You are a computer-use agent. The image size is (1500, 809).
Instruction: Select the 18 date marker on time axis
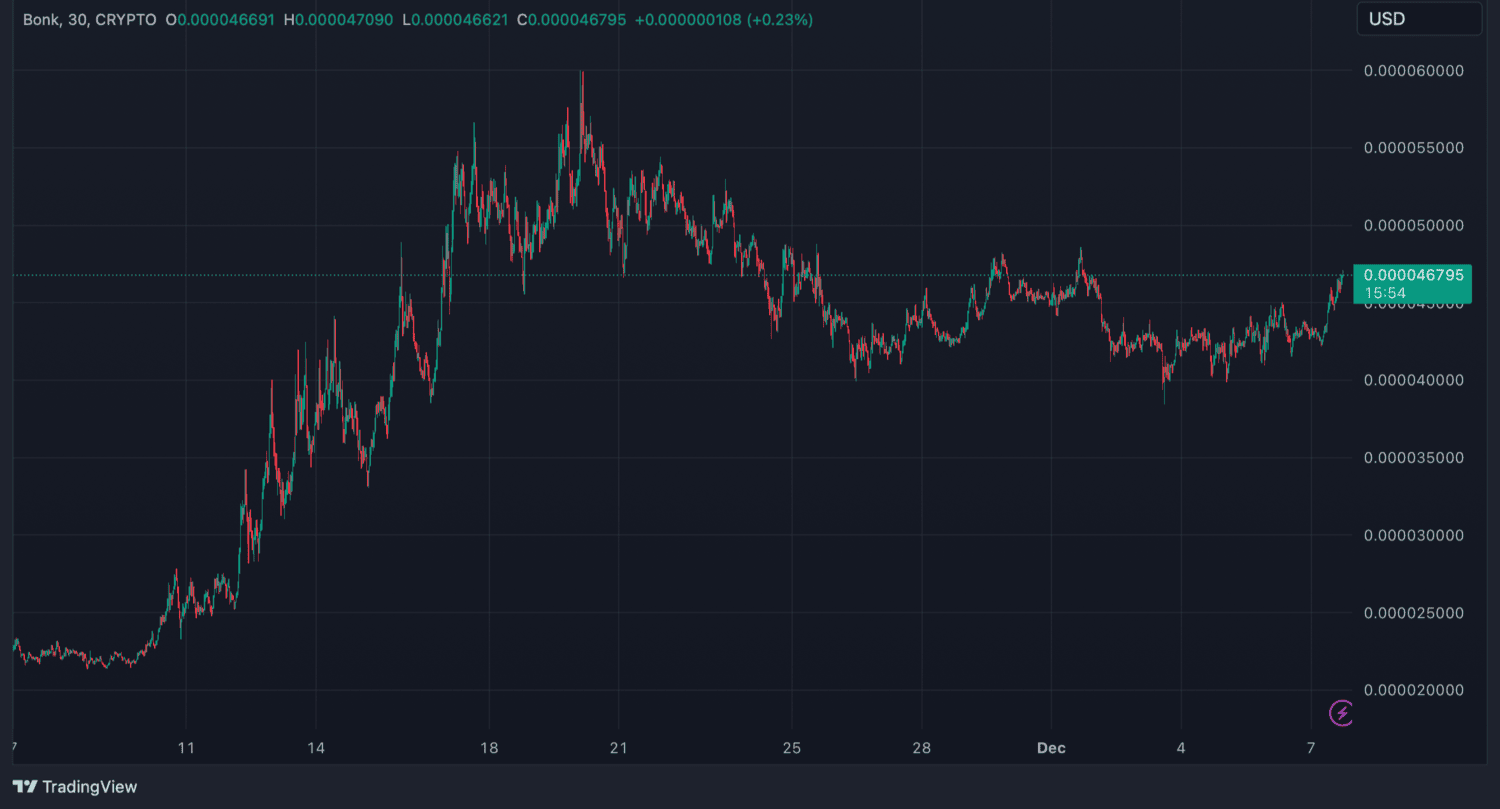point(488,748)
